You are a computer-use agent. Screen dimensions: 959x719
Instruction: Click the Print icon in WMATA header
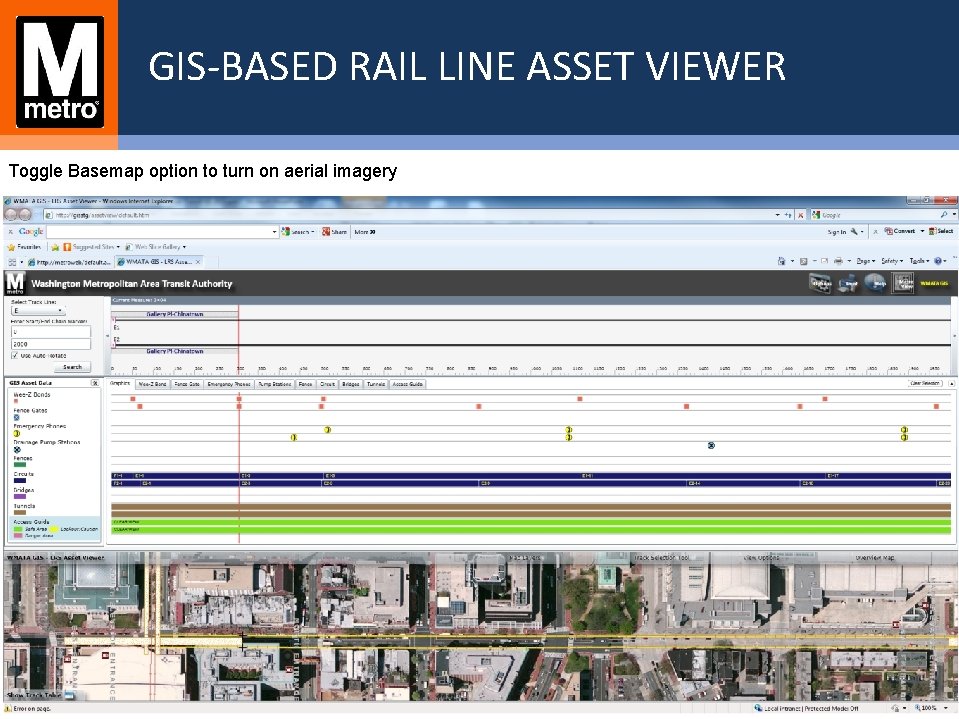click(848, 284)
